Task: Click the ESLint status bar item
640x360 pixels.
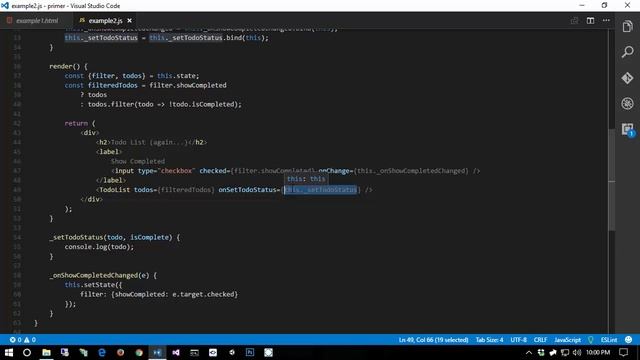Action: pos(609,340)
